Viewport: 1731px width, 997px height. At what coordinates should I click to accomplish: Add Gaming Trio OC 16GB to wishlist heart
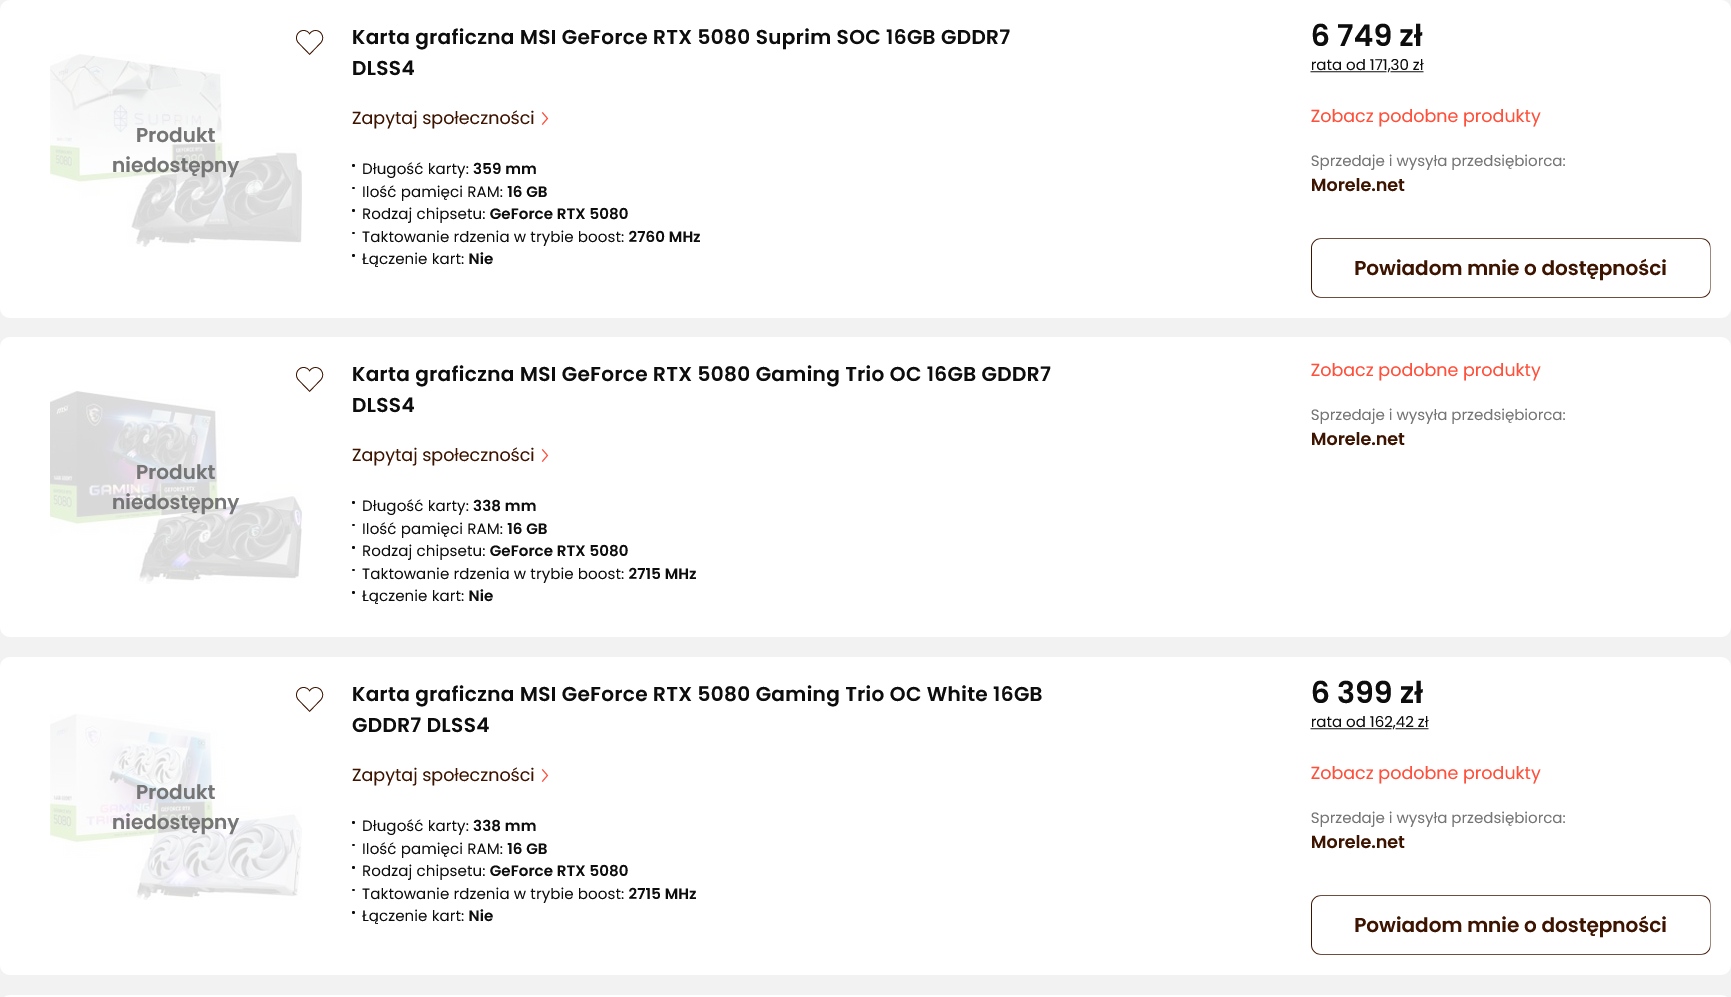point(309,379)
